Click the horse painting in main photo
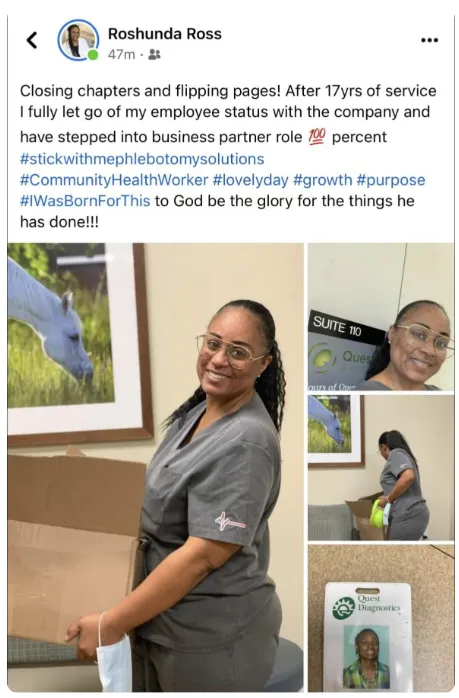 coord(79,343)
